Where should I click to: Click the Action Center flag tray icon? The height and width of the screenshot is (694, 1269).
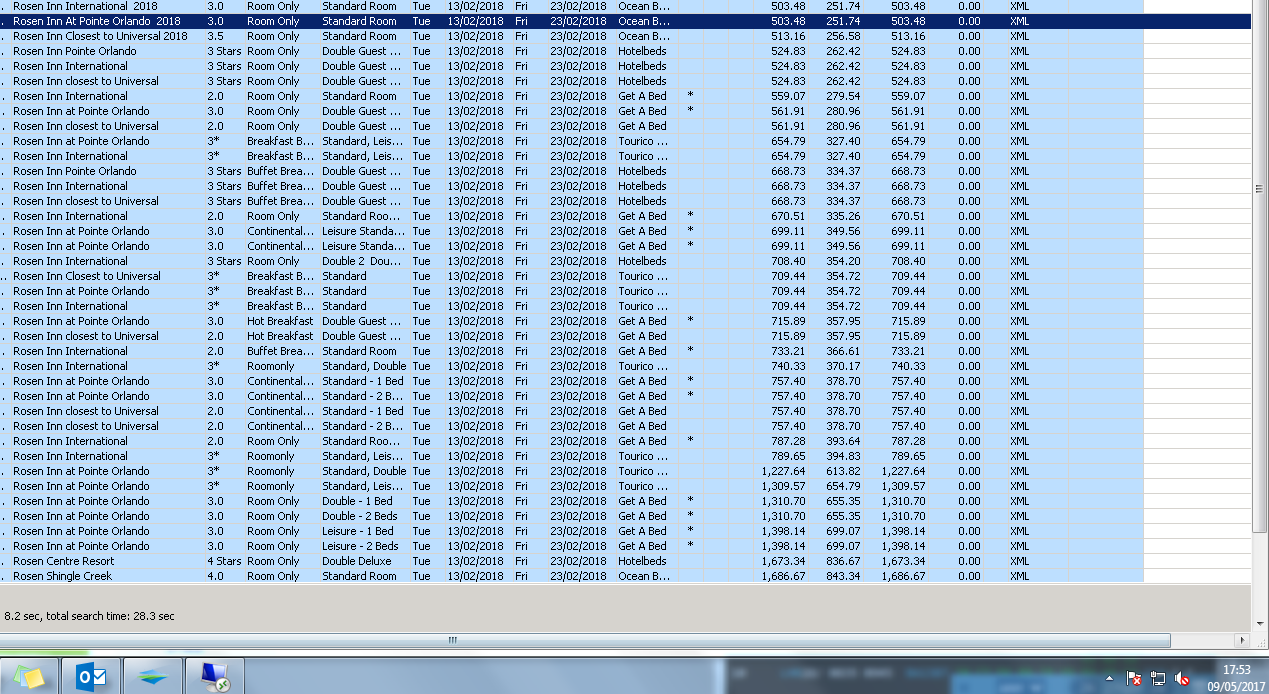pyautogui.click(x=1134, y=678)
